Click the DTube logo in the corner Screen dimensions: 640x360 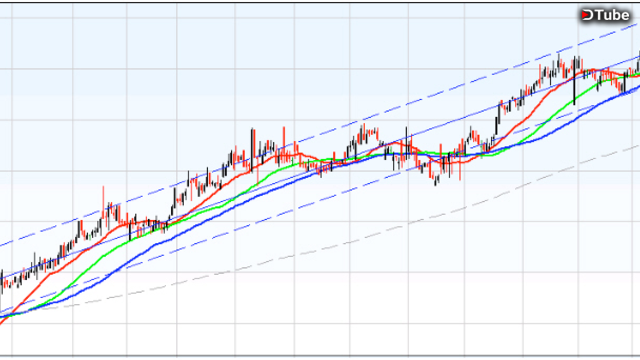click(605, 15)
